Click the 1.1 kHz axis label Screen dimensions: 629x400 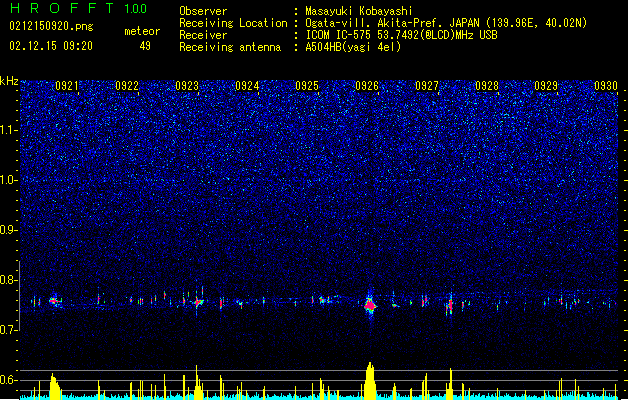click(x=9, y=130)
